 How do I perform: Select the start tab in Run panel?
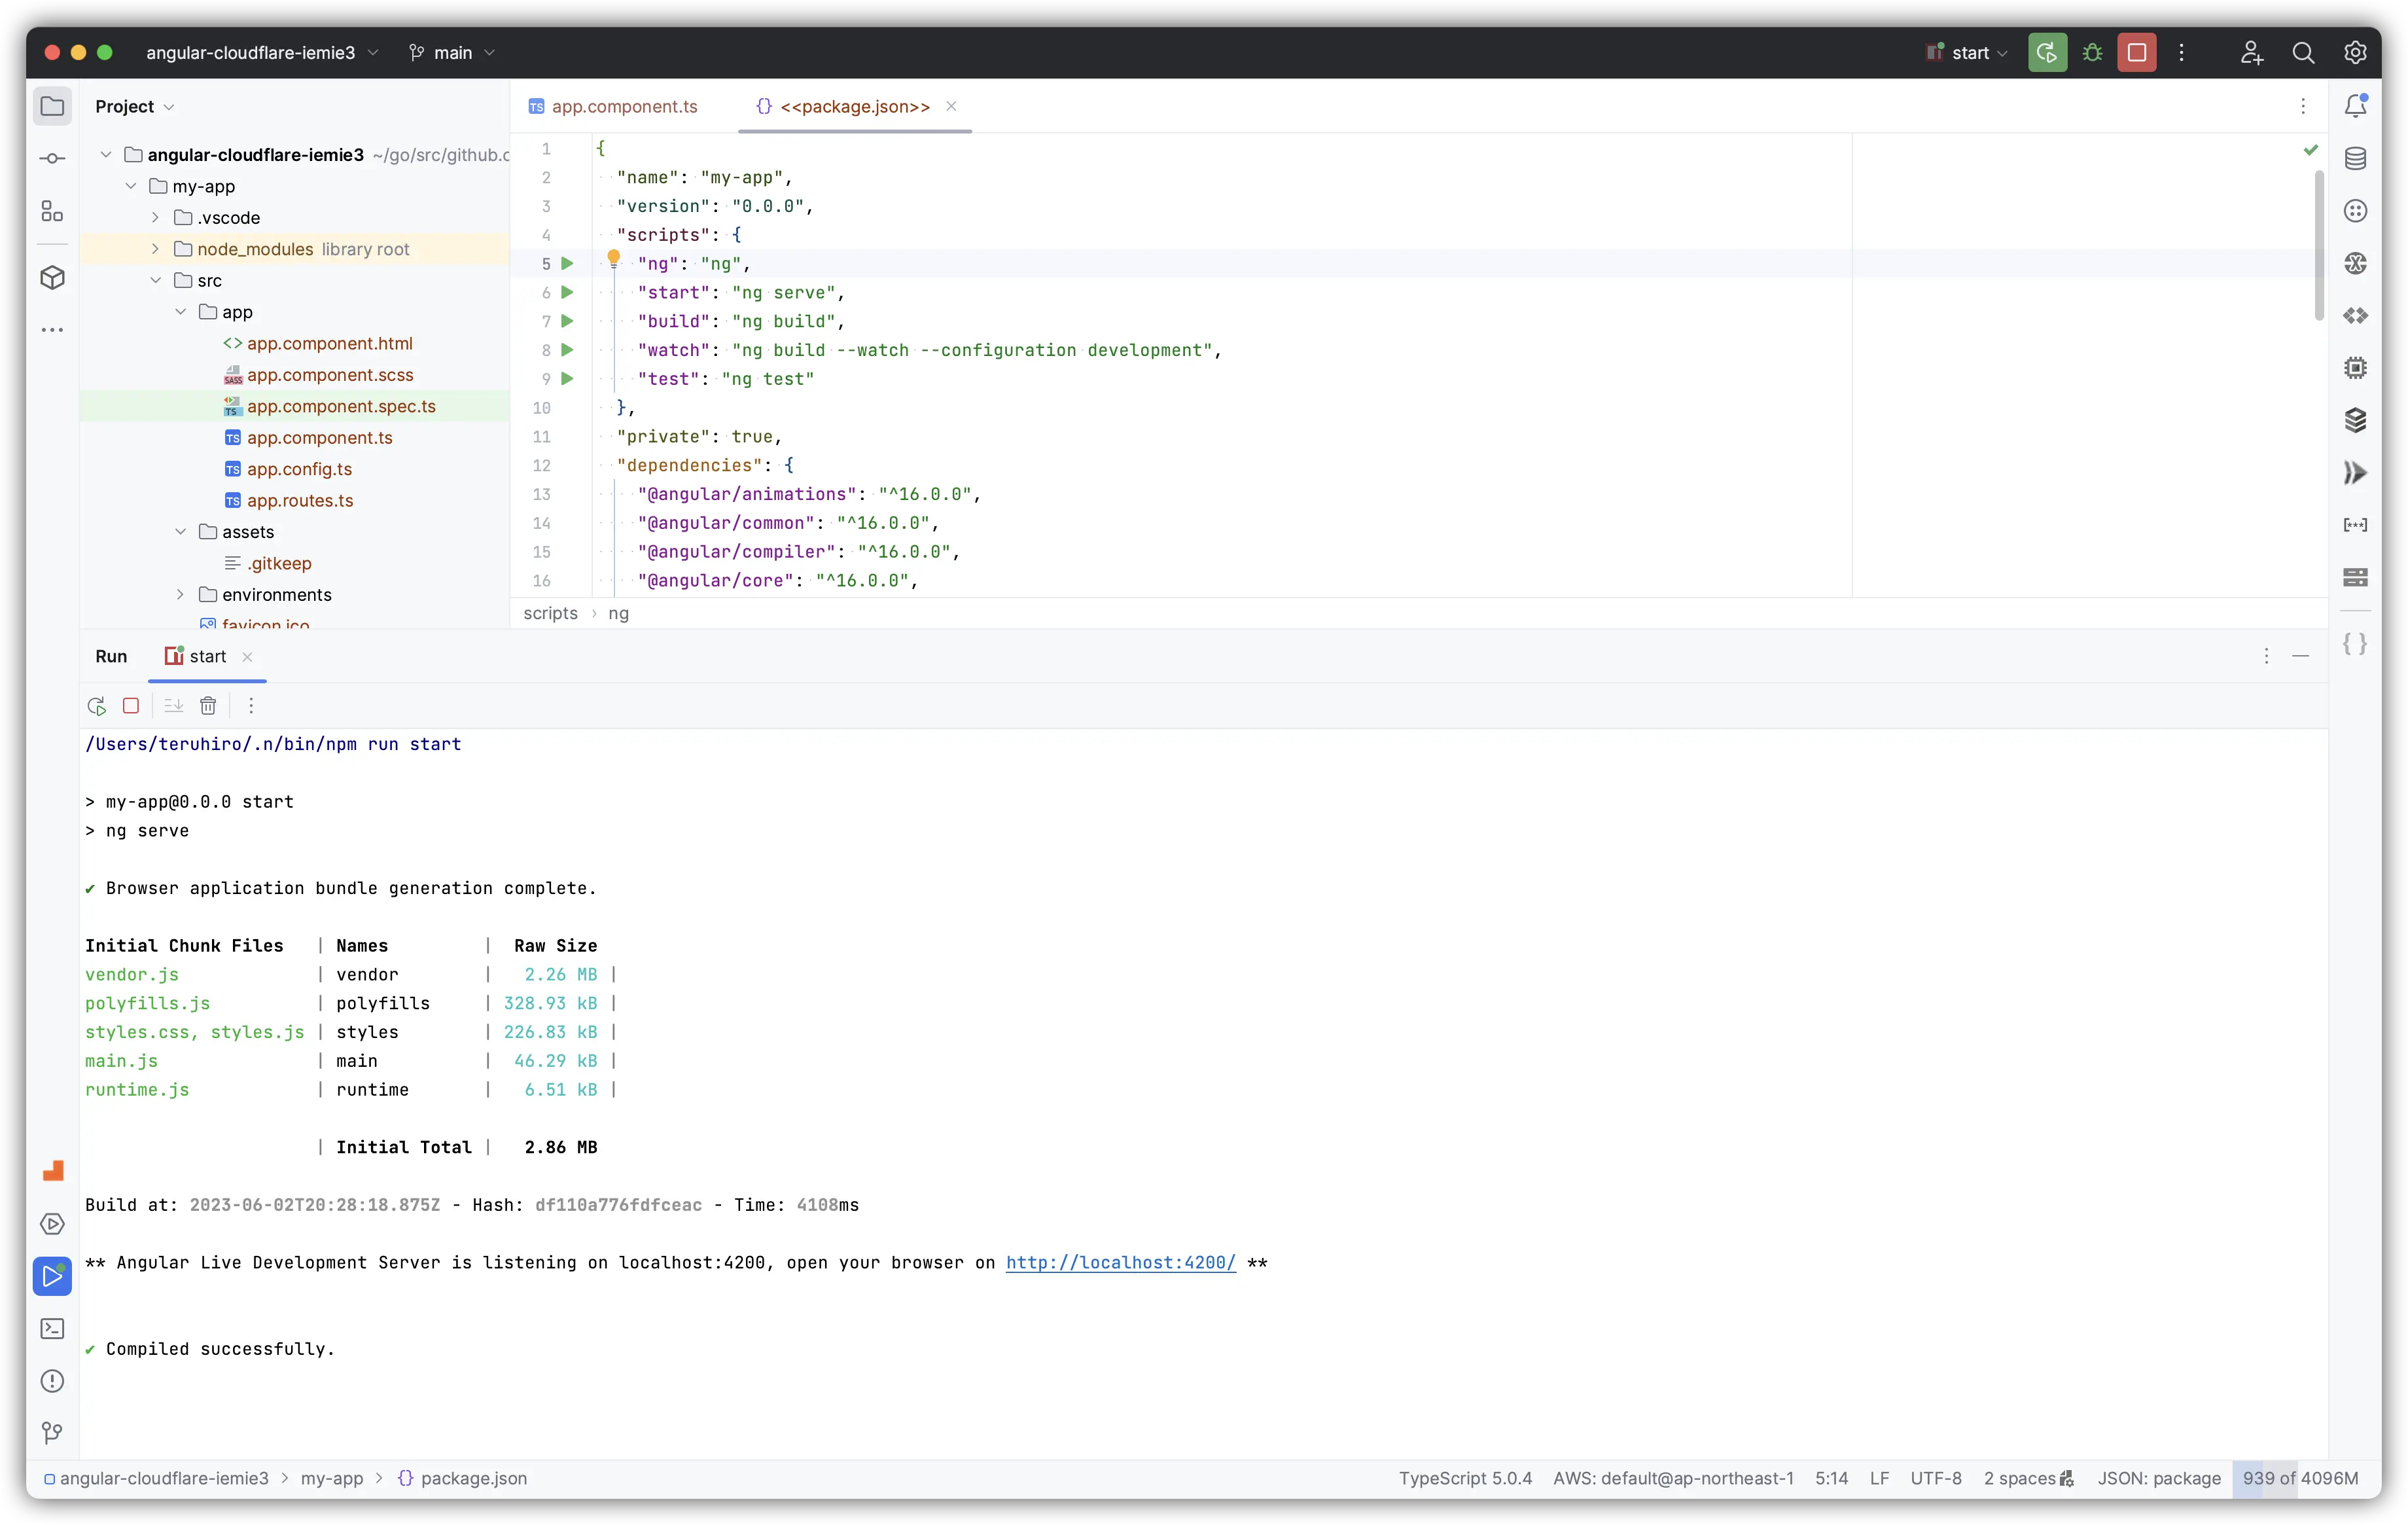point(207,657)
